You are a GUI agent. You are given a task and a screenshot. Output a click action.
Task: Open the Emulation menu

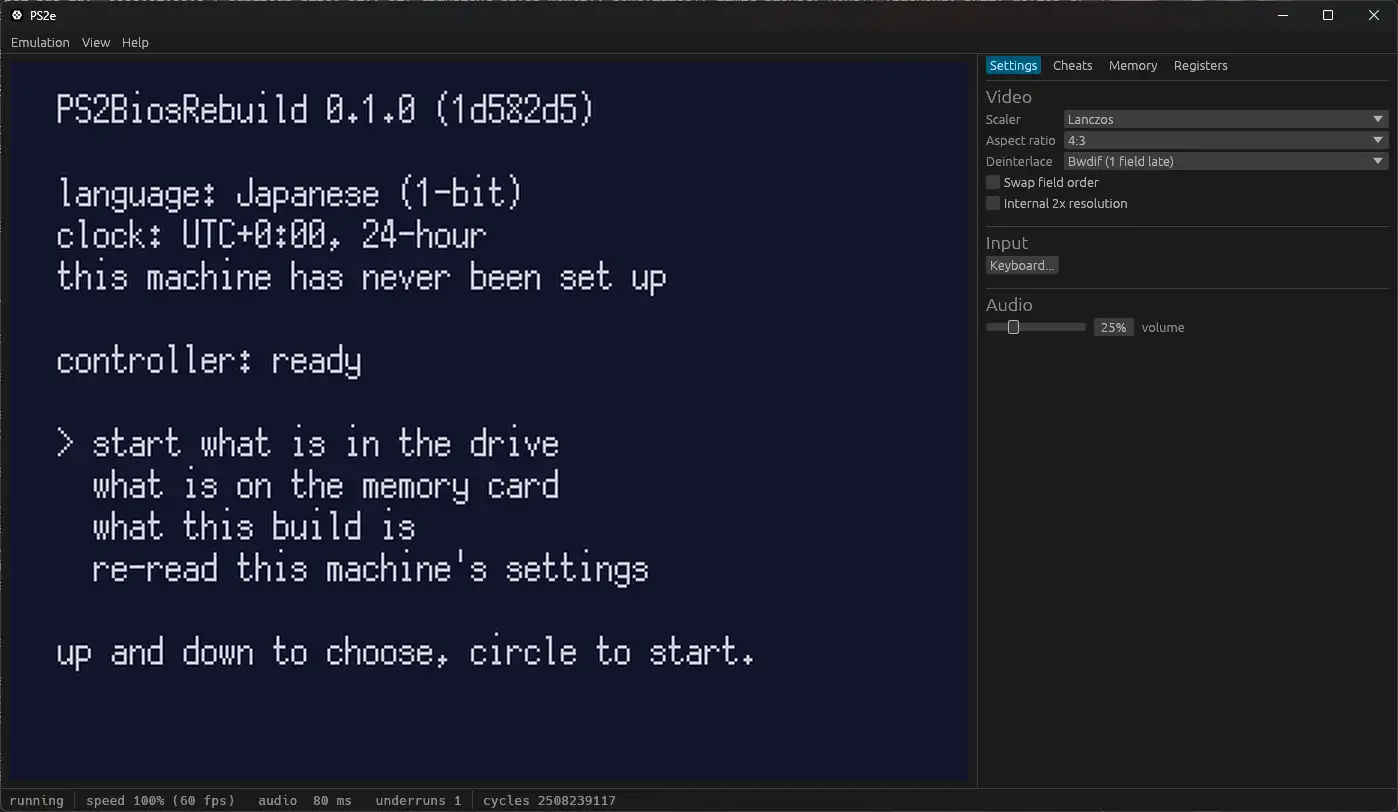[x=40, y=42]
